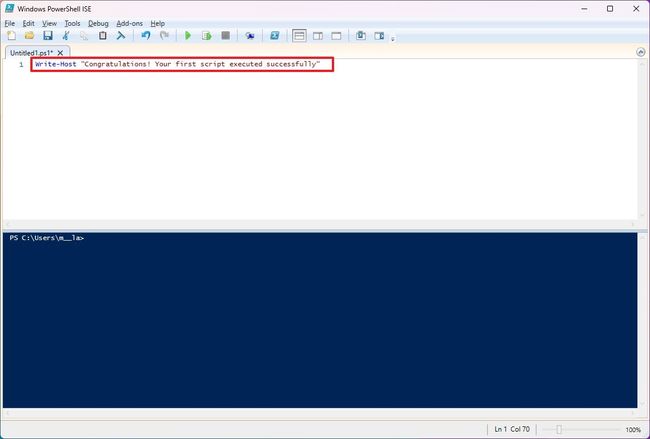Show the Command Add-on pane icon

click(379, 36)
